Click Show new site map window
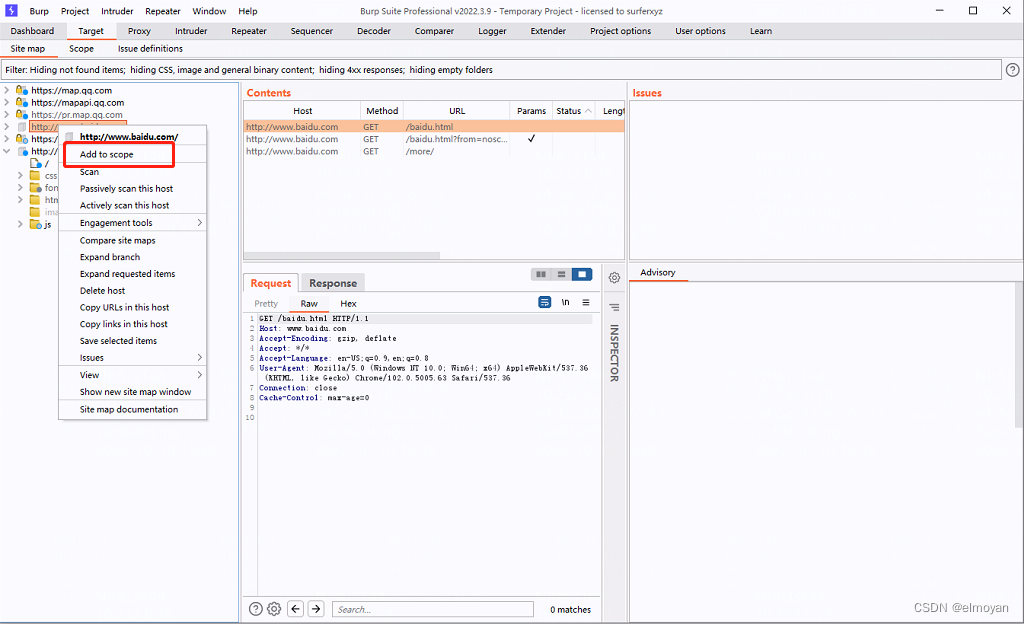This screenshot has width=1024, height=624. point(125,391)
